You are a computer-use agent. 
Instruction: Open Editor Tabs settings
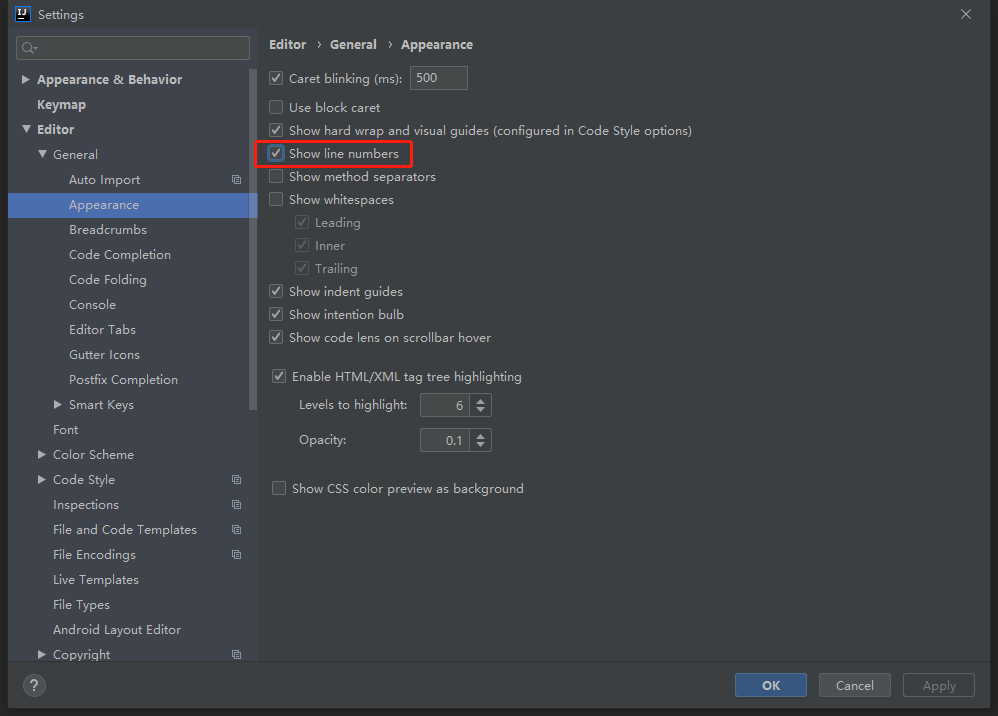click(102, 330)
